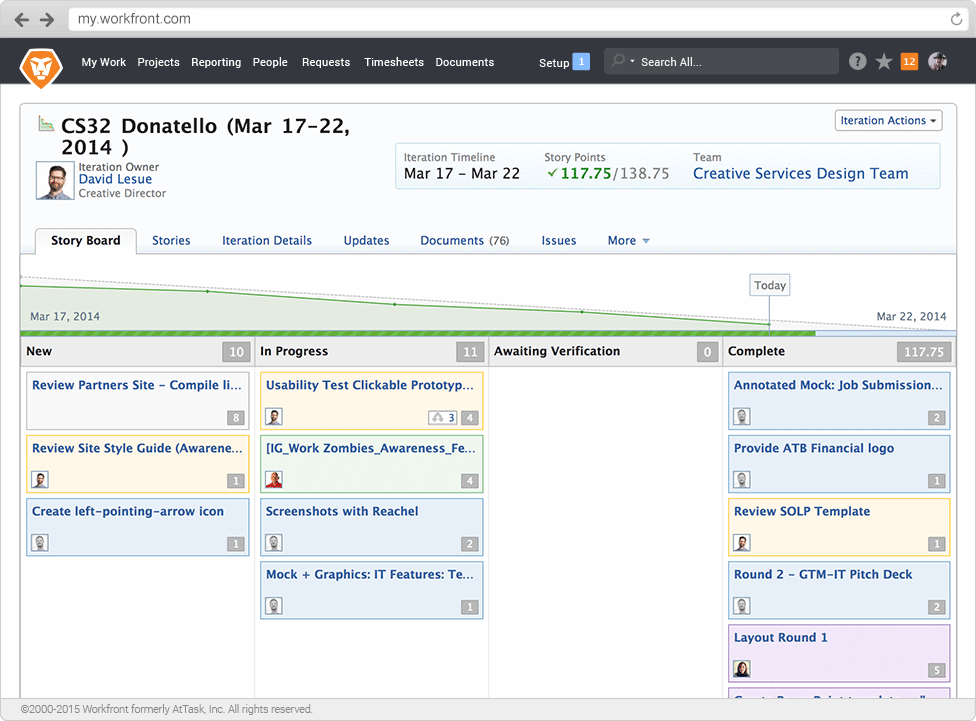The height and width of the screenshot is (721, 976).
Task: Type in the Search All field
Action: (x=735, y=62)
